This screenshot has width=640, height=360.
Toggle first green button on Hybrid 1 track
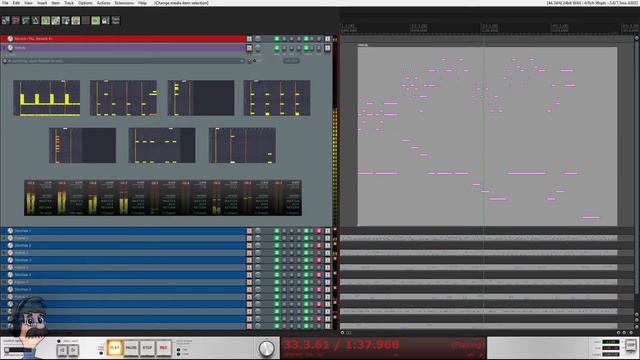(x=277, y=238)
